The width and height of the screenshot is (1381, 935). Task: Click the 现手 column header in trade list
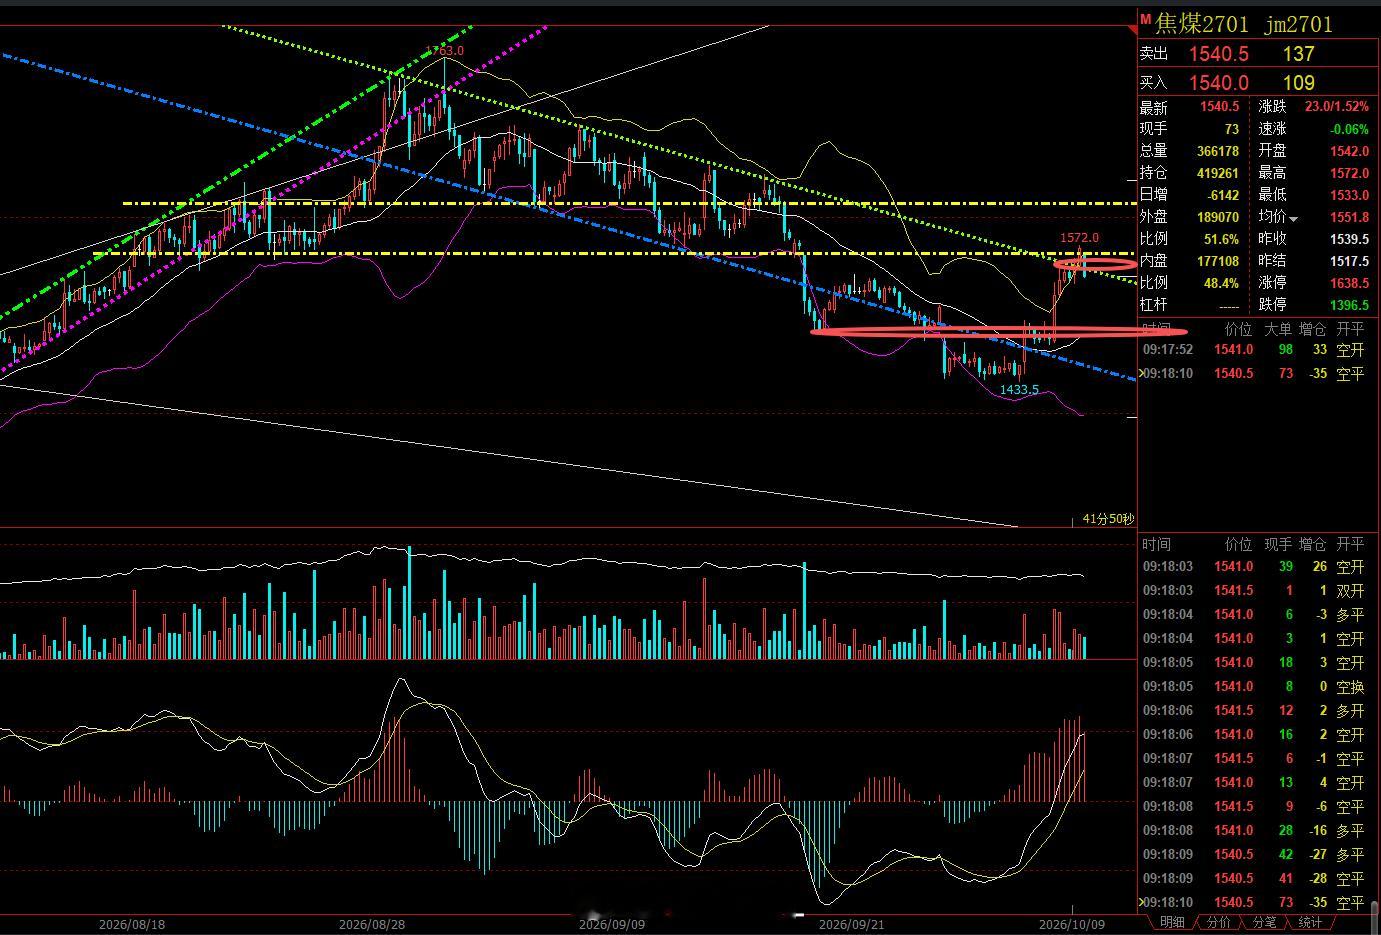pyautogui.click(x=1277, y=544)
